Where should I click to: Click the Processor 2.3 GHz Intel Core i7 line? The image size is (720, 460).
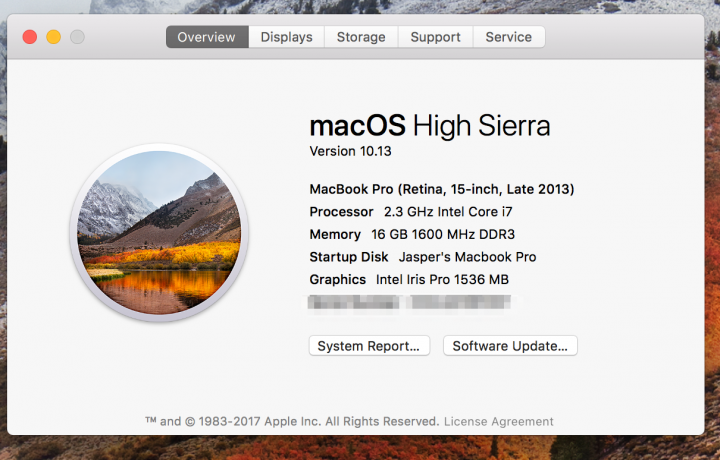tap(411, 212)
